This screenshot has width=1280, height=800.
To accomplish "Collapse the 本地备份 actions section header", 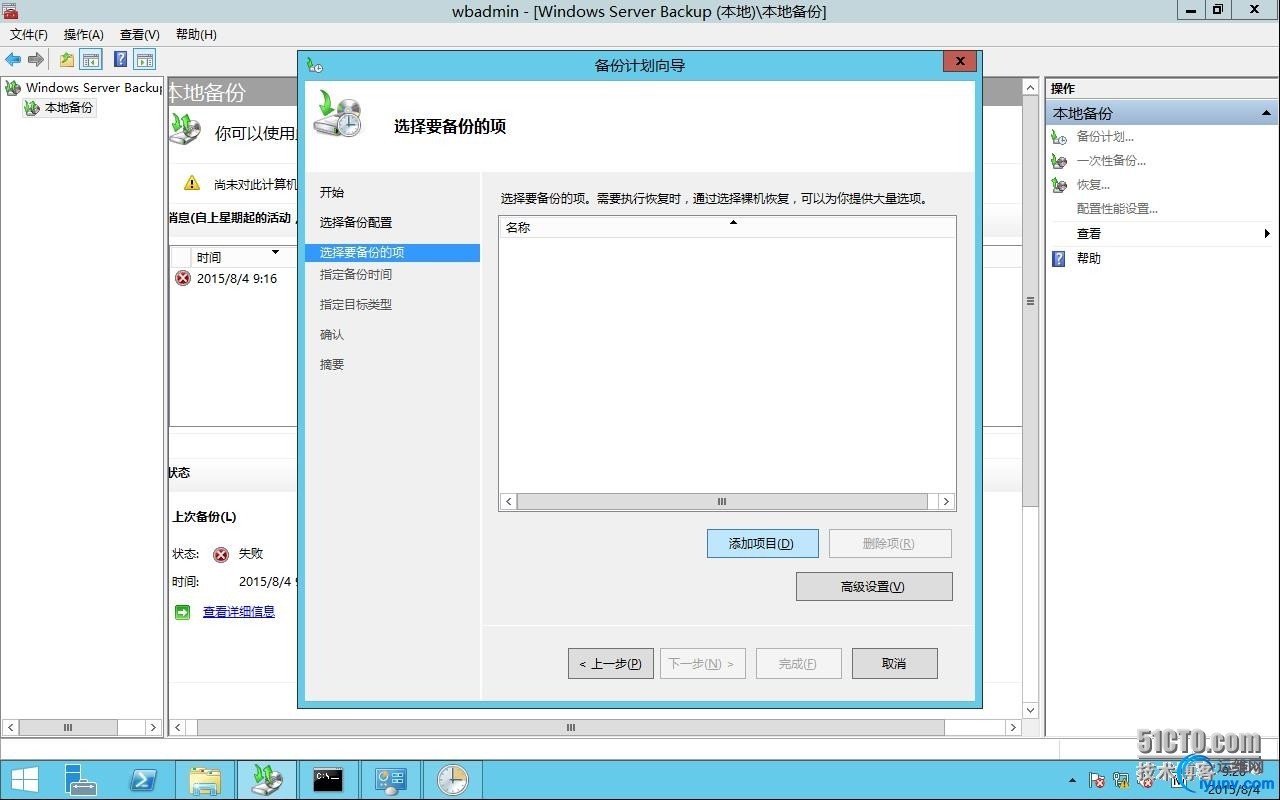I will point(1266,113).
